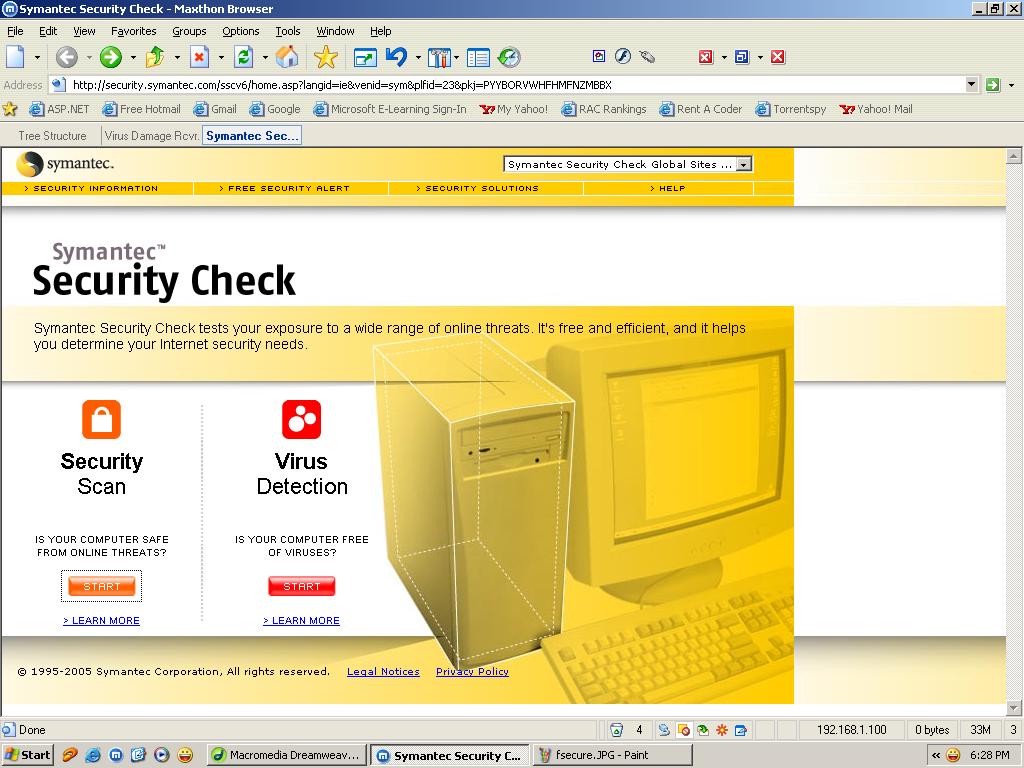The height and width of the screenshot is (768, 1024).
Task: Open the Privacy Policy link
Action: [472, 671]
